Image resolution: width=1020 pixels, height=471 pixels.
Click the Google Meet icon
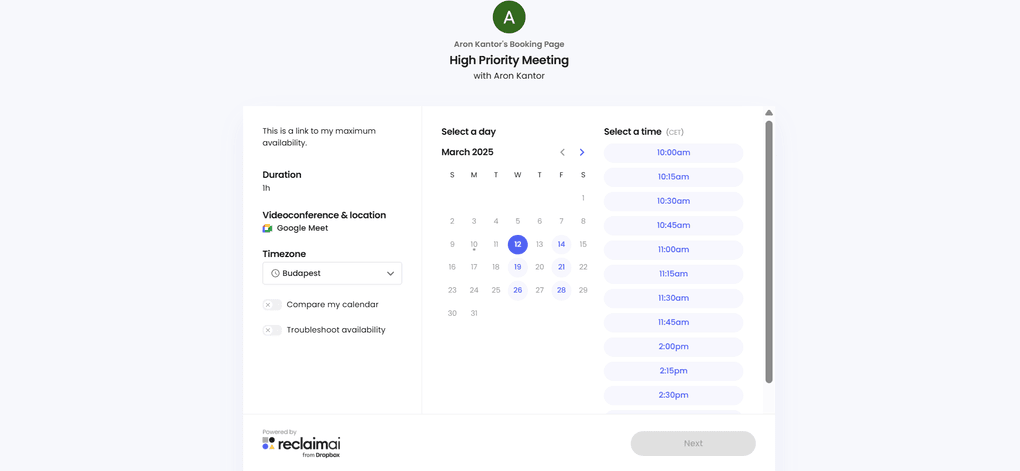tap(268, 228)
